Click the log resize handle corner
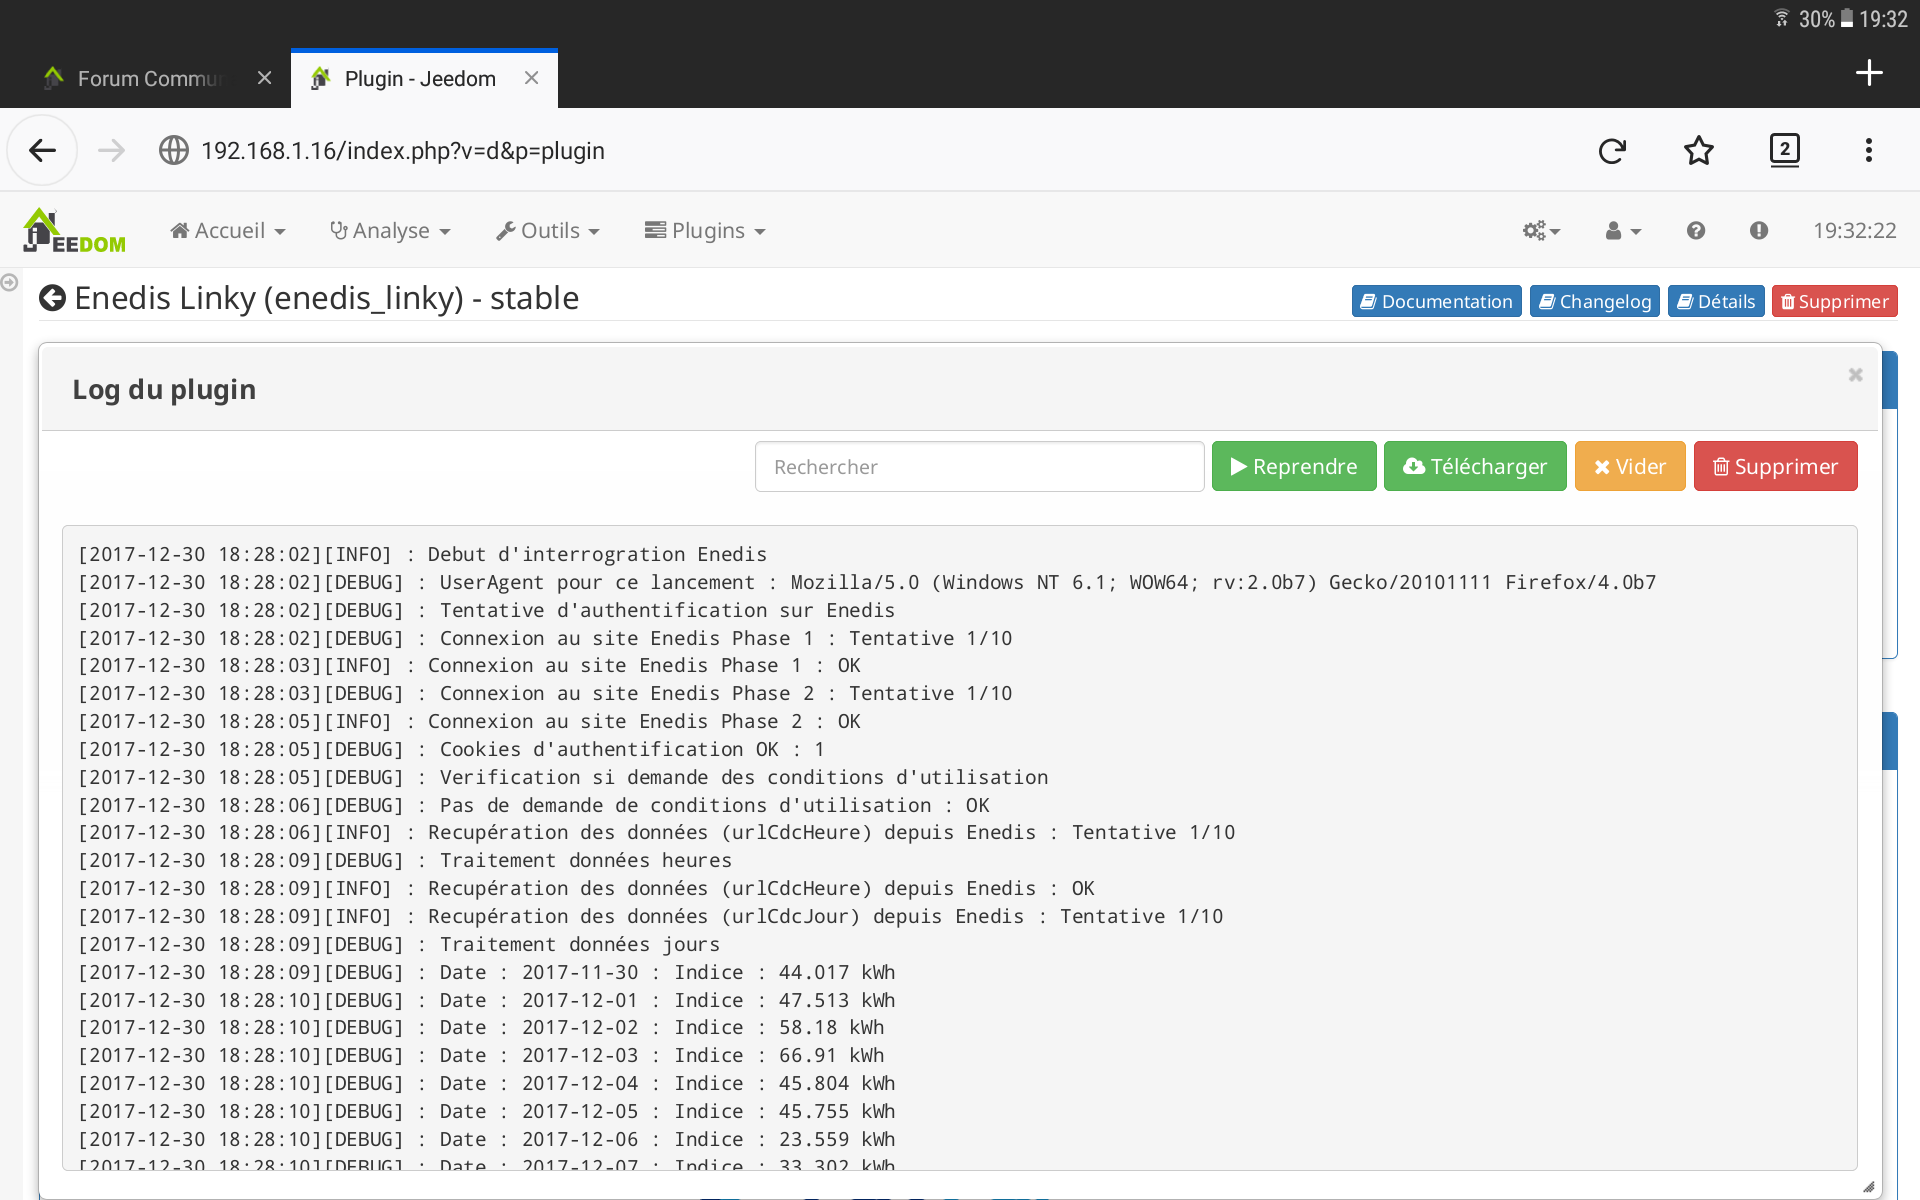The image size is (1920, 1200). tap(1868, 1186)
